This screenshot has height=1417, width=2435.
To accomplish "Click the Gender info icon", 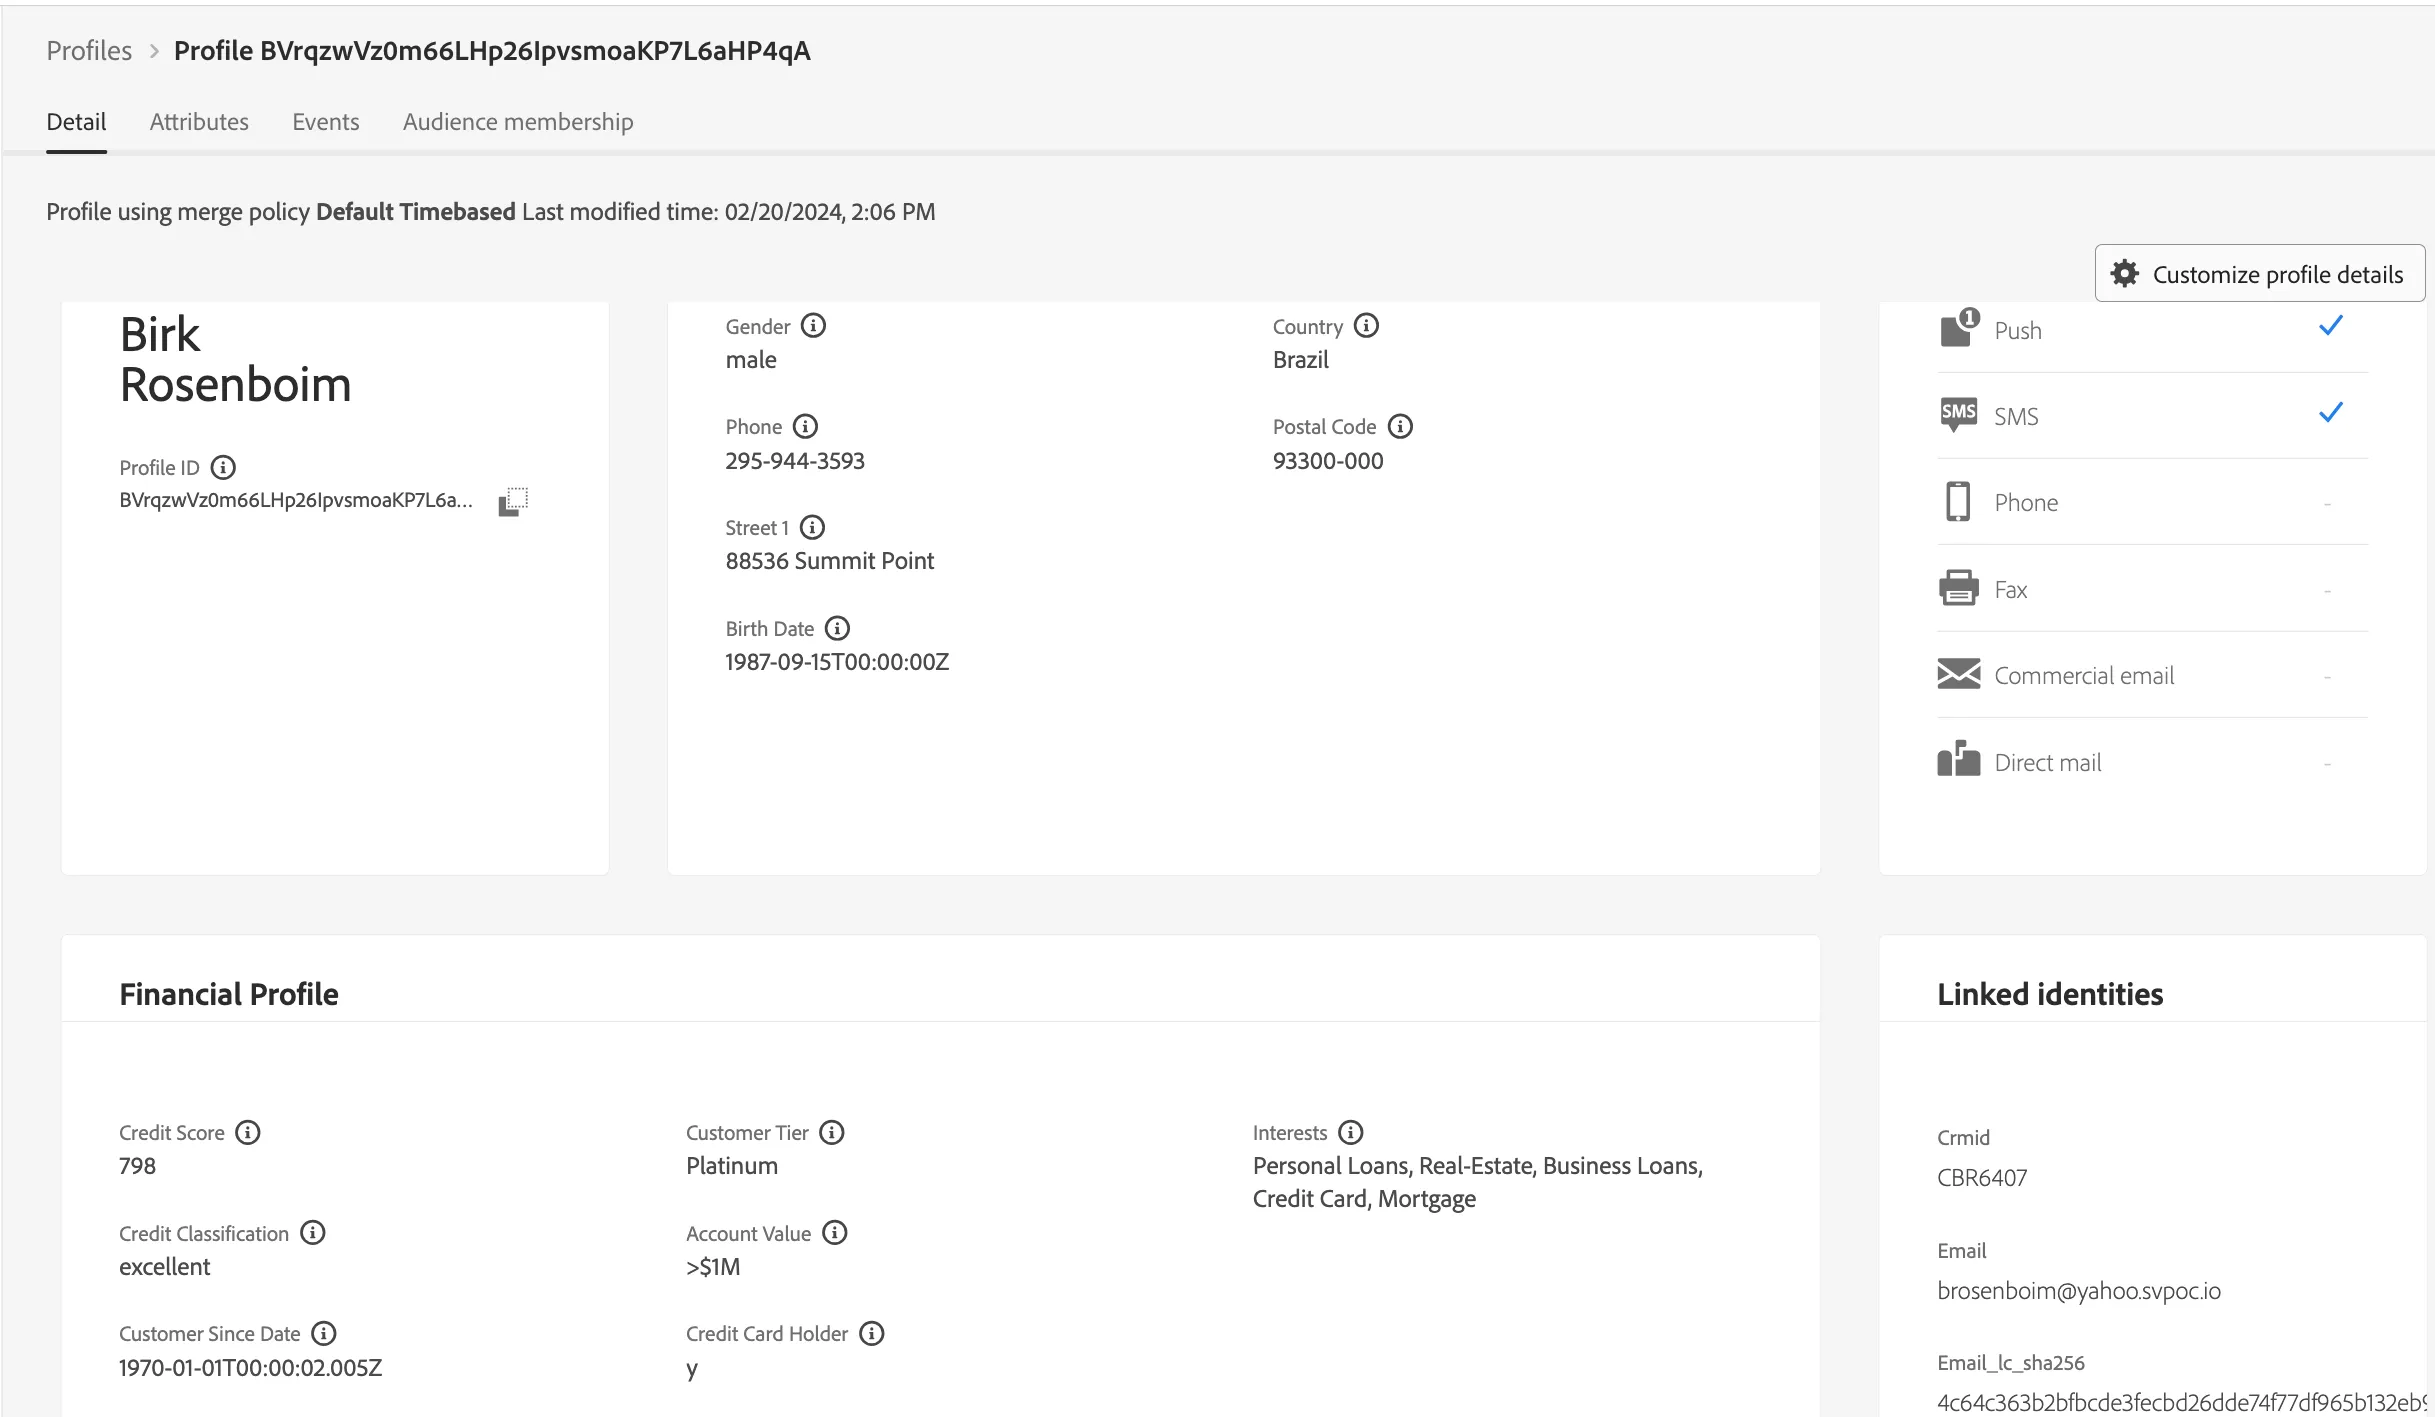I will click(814, 326).
